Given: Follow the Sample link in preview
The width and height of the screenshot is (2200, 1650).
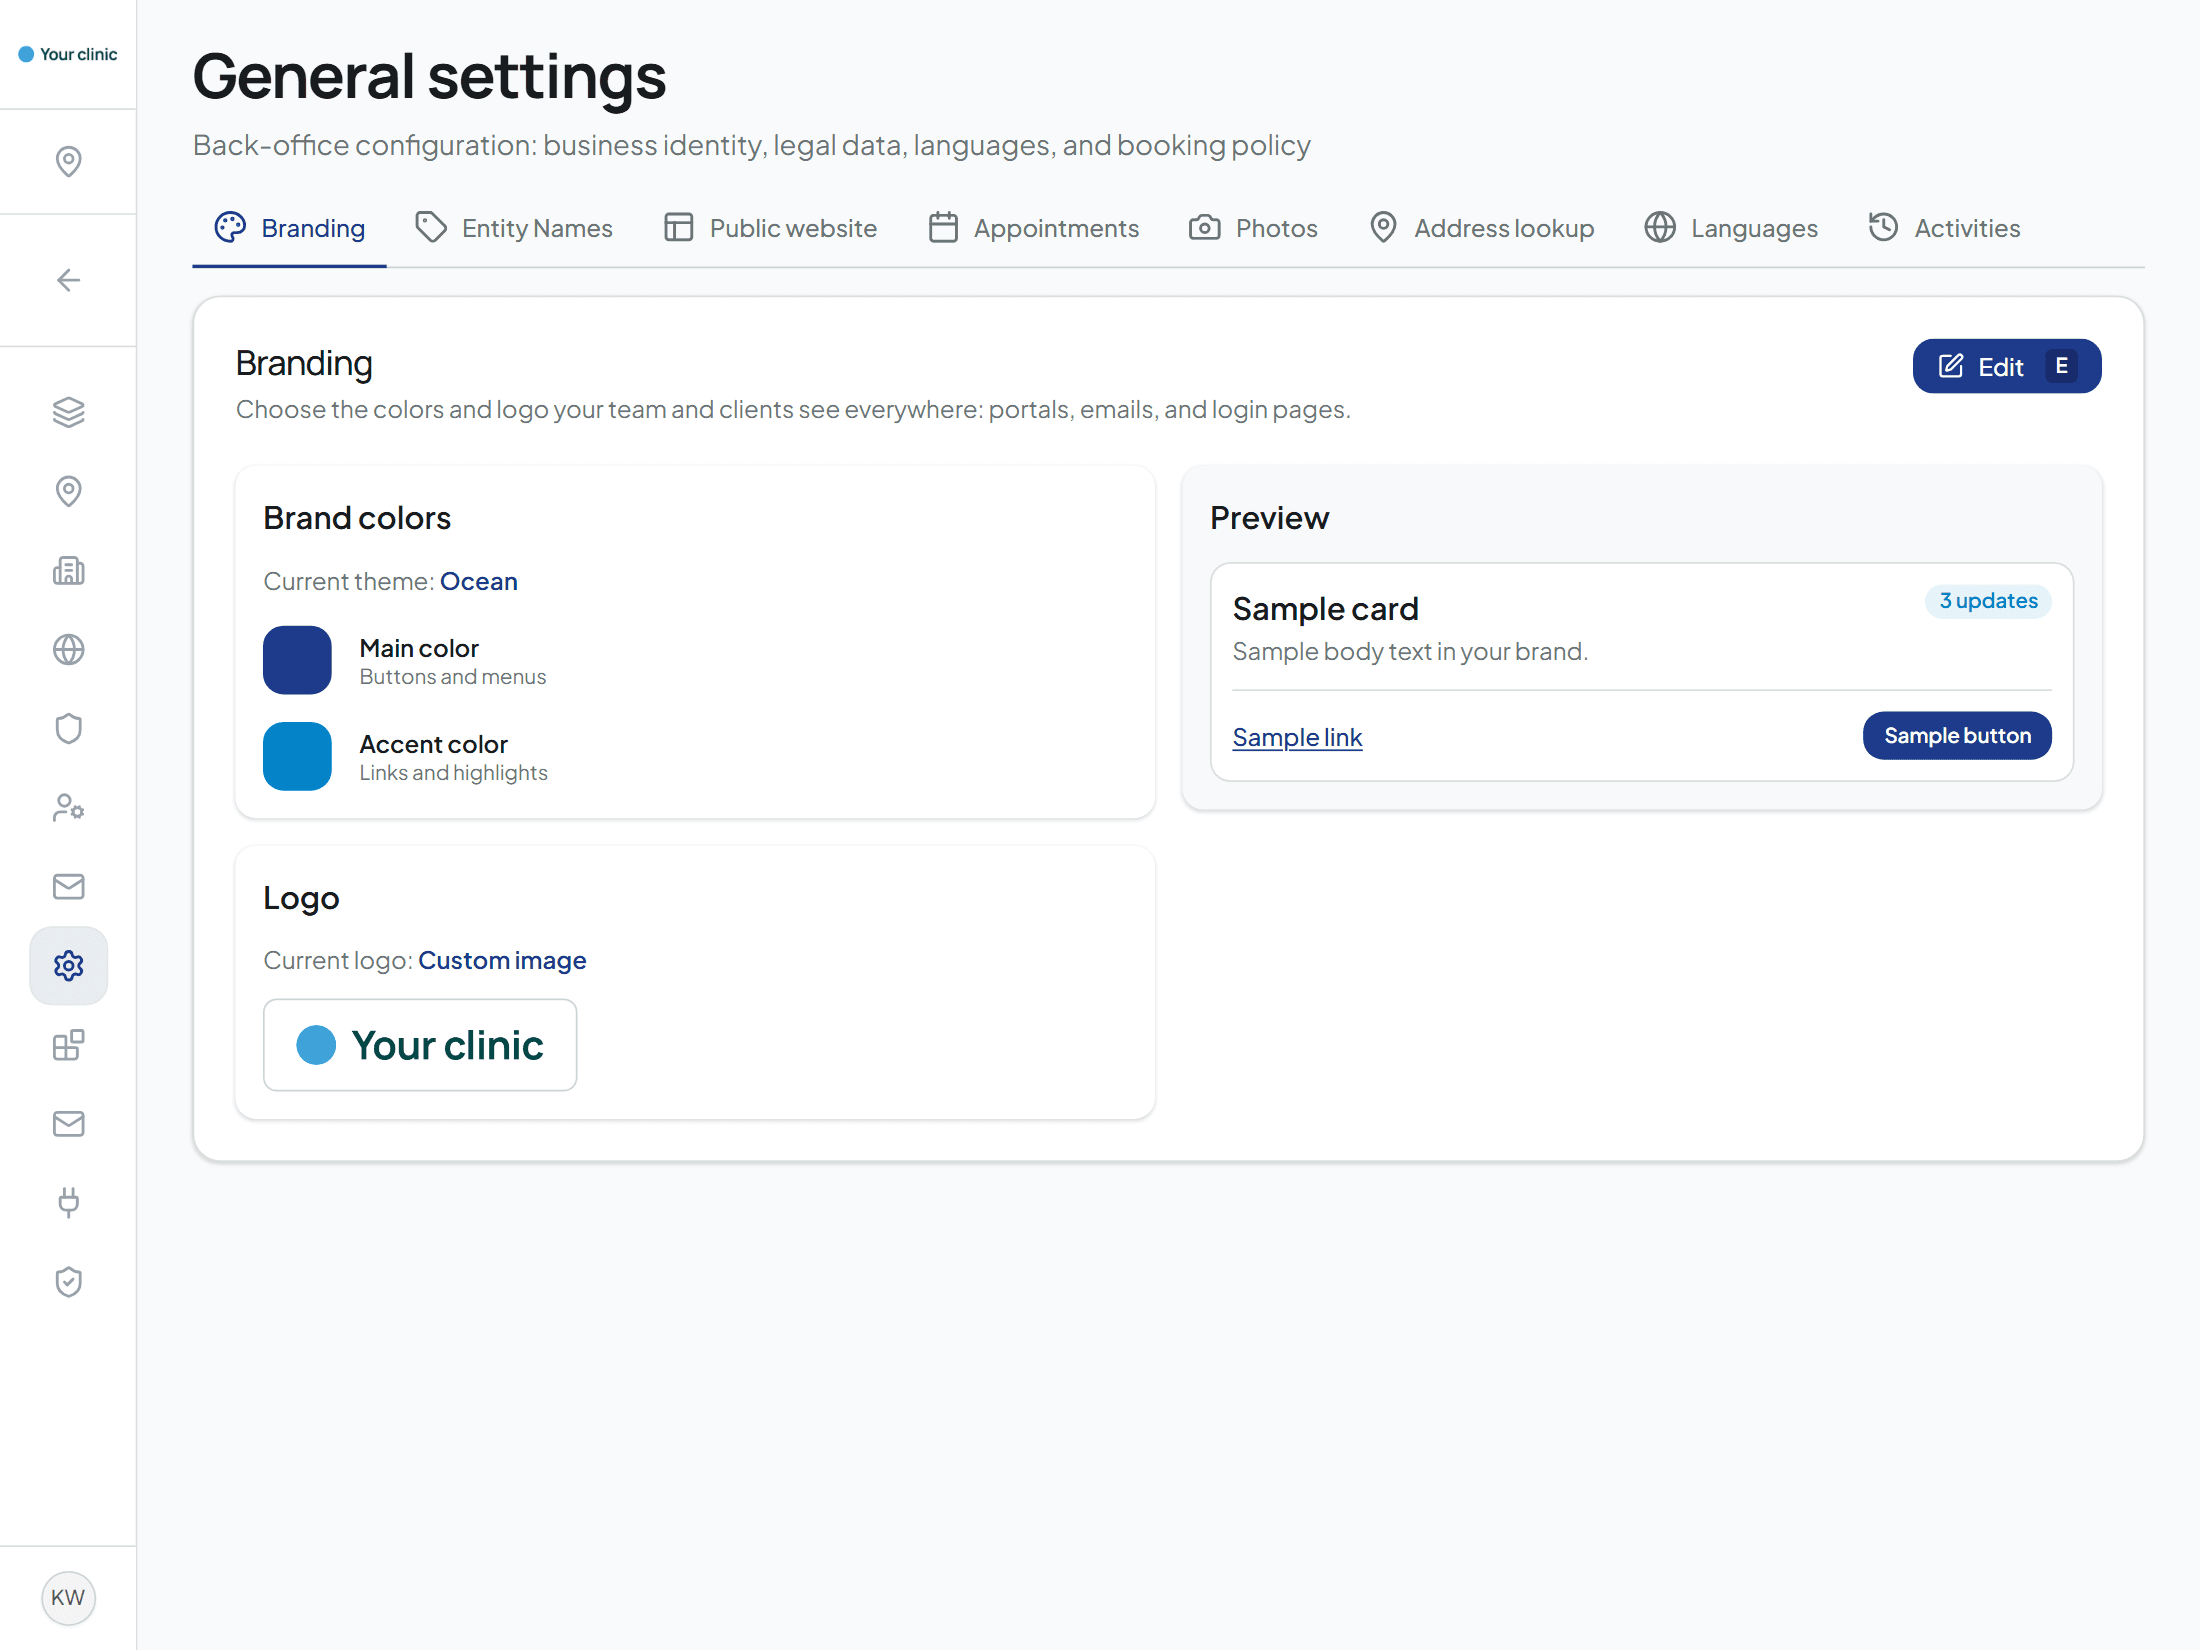Looking at the screenshot, I should pos(1297,737).
